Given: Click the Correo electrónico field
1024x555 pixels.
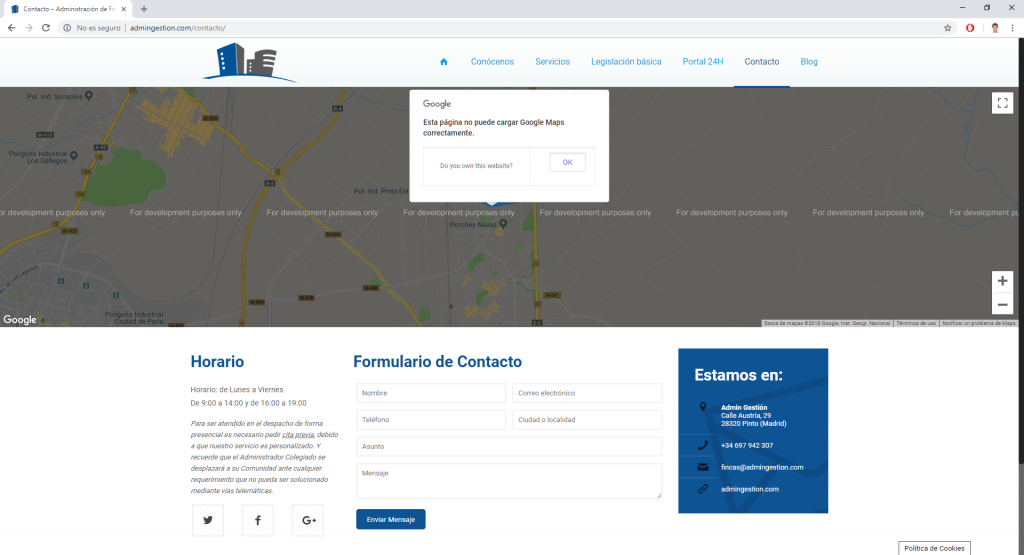Looking at the screenshot, I should pos(586,393).
